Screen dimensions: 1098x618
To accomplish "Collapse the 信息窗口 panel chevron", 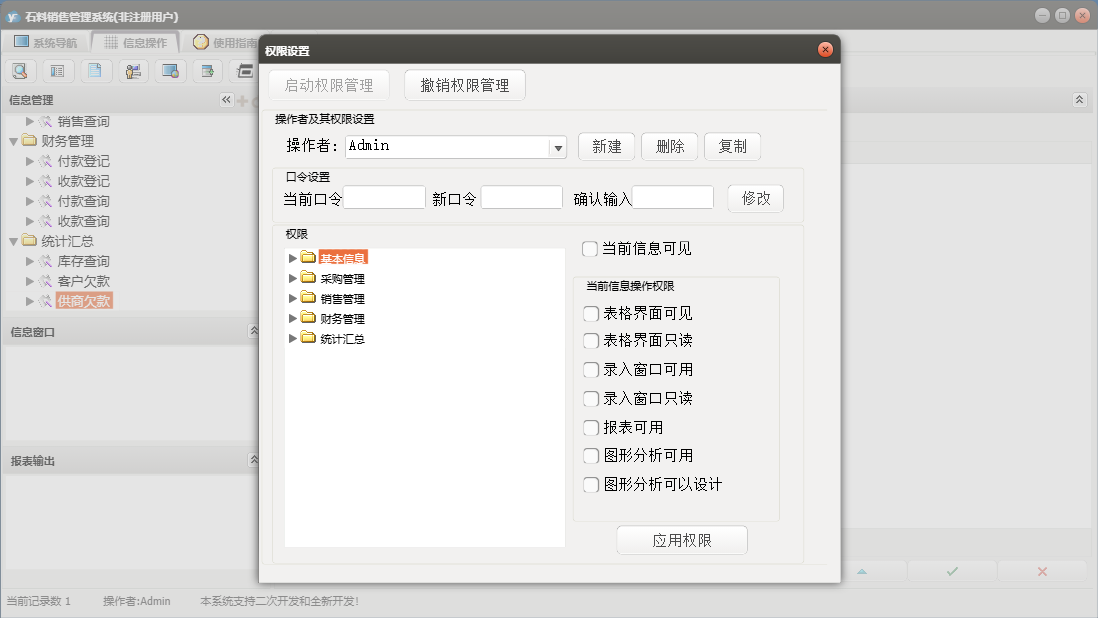I will [254, 330].
